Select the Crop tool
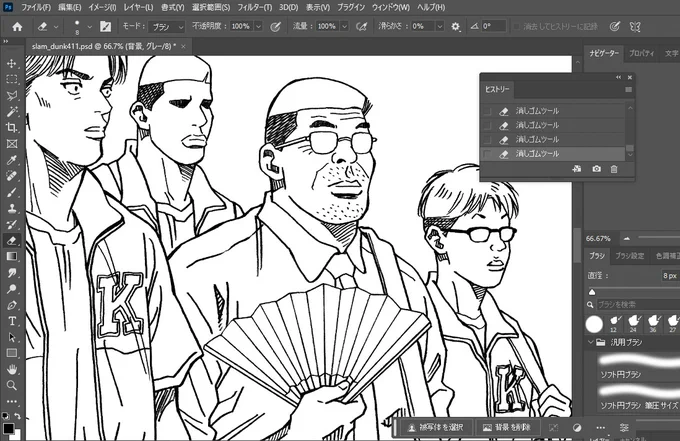 pos(12,127)
